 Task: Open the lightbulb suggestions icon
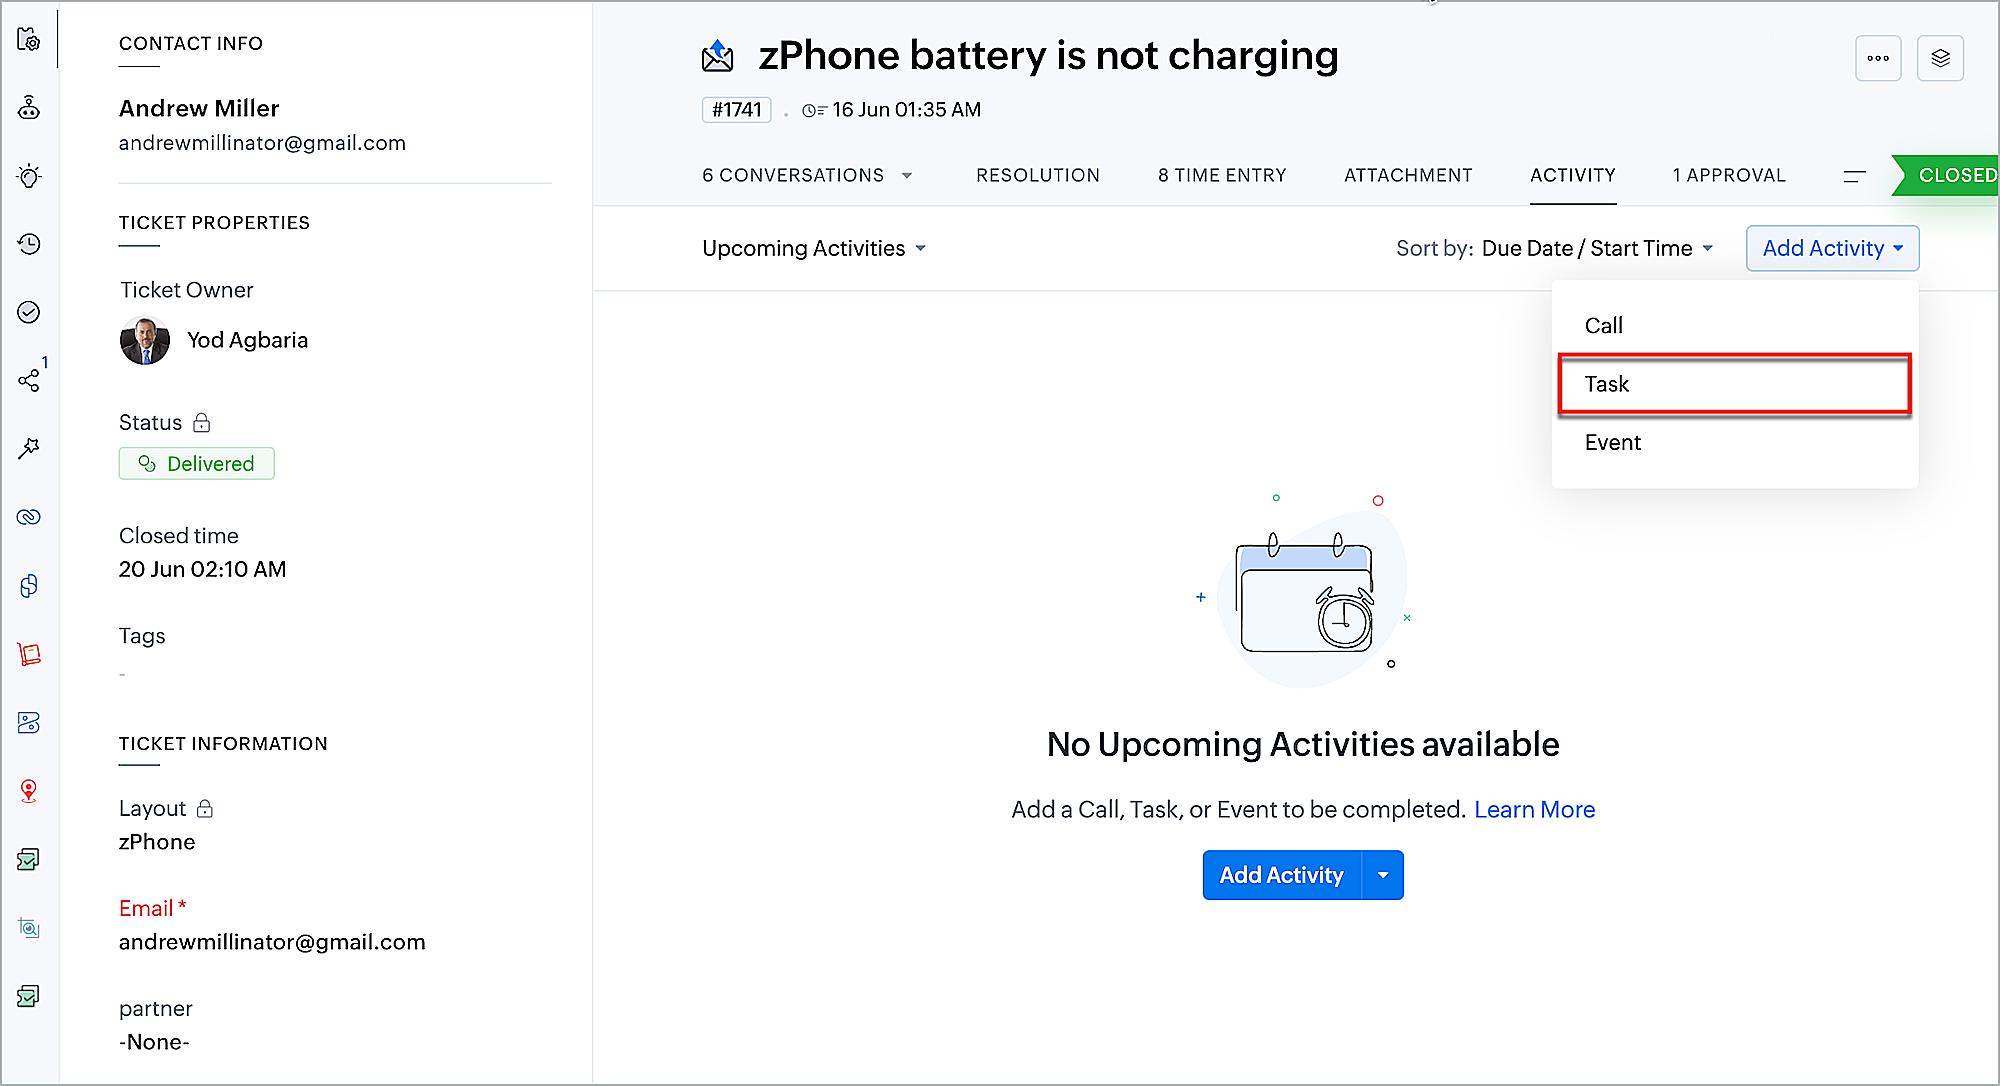click(x=29, y=176)
